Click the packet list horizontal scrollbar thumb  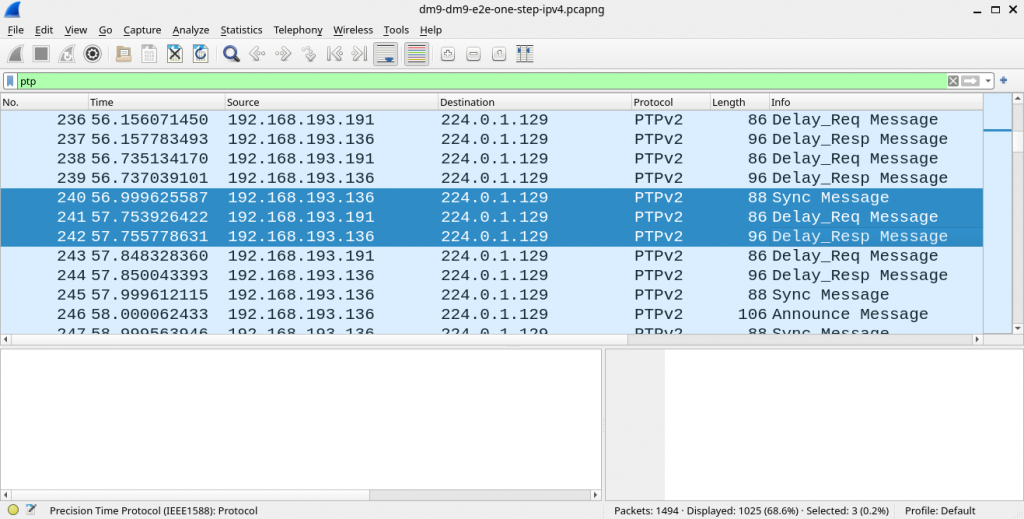[319, 339]
